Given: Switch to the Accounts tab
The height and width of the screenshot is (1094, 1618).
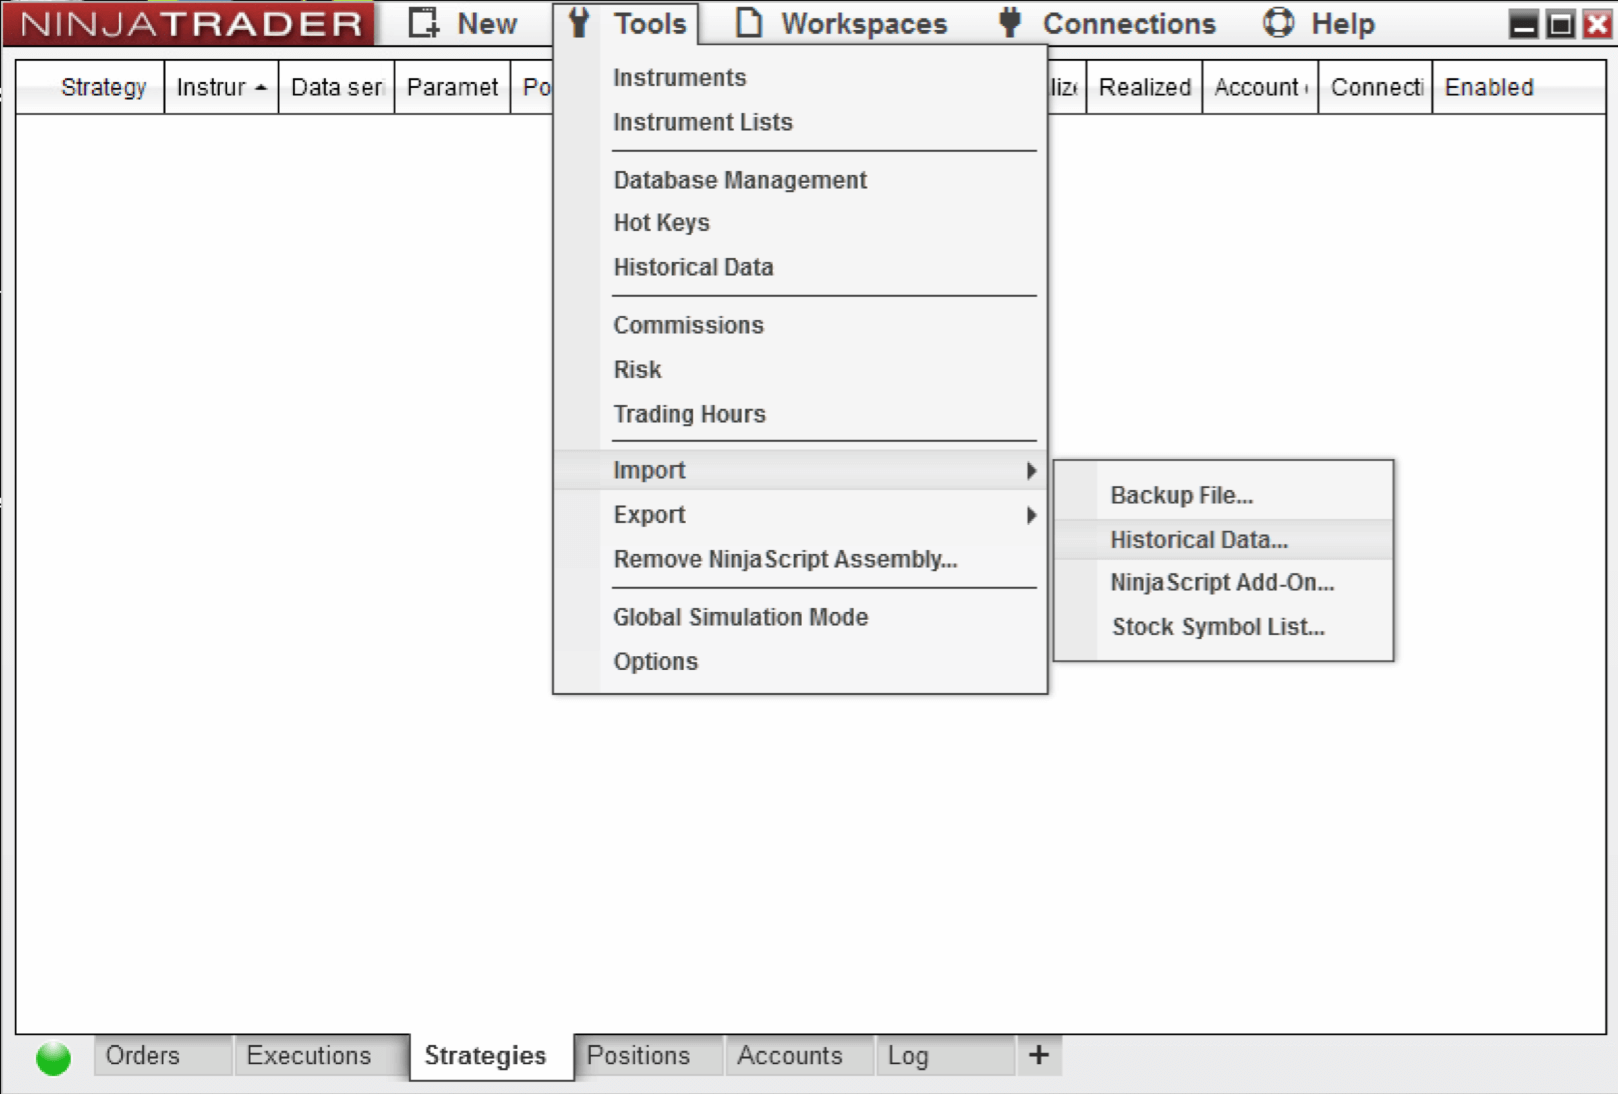Looking at the screenshot, I should click(799, 1055).
